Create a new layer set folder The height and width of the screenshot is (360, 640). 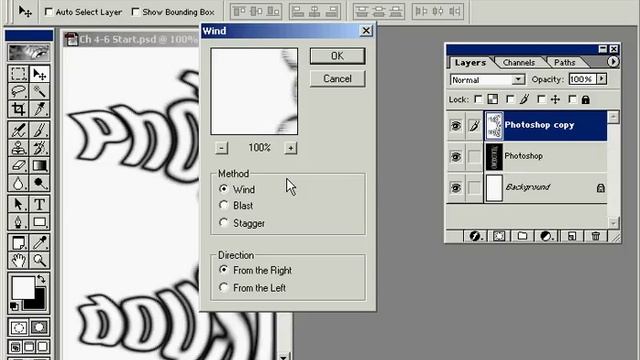click(x=522, y=236)
